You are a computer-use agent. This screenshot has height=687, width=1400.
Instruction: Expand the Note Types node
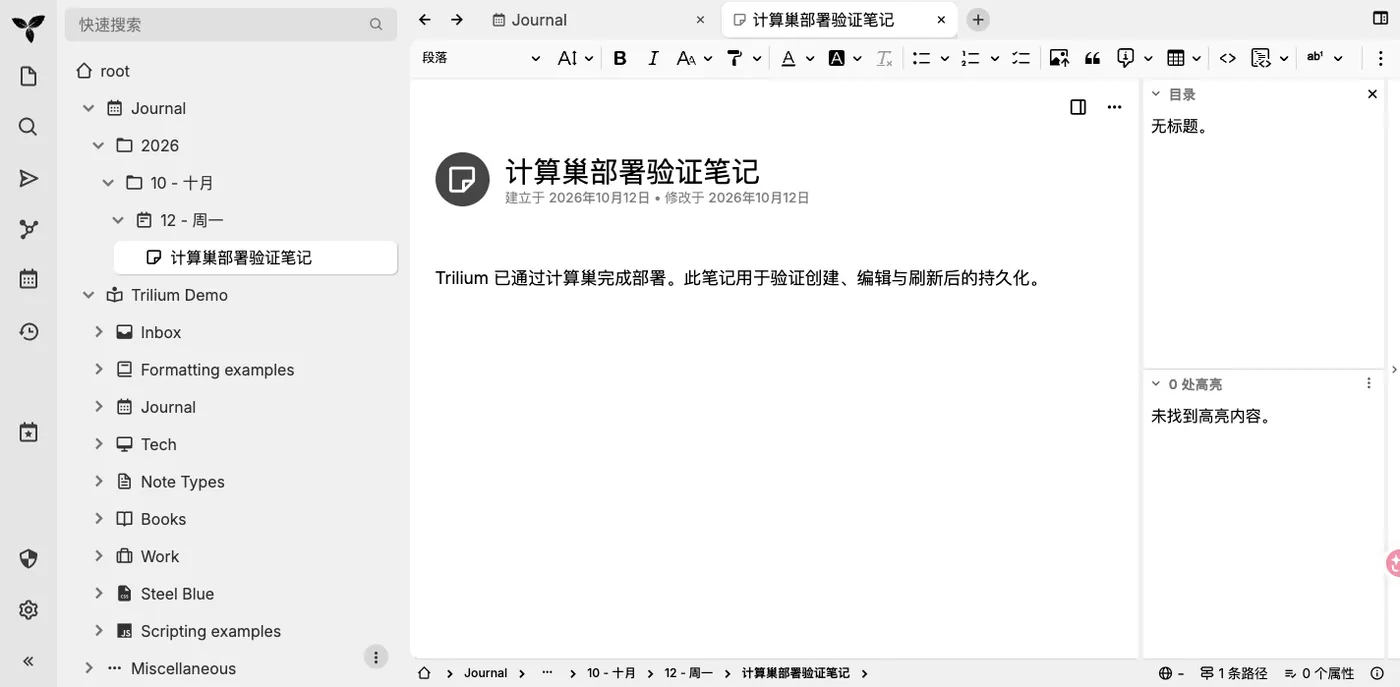coord(98,481)
